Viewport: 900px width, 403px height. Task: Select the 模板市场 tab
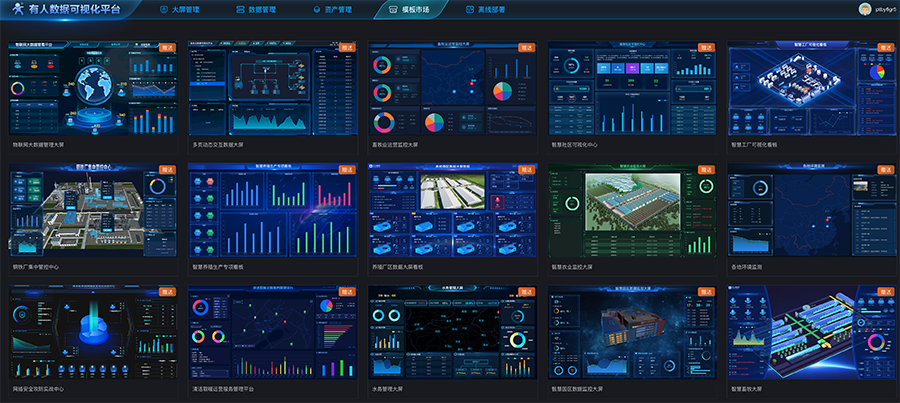point(409,10)
